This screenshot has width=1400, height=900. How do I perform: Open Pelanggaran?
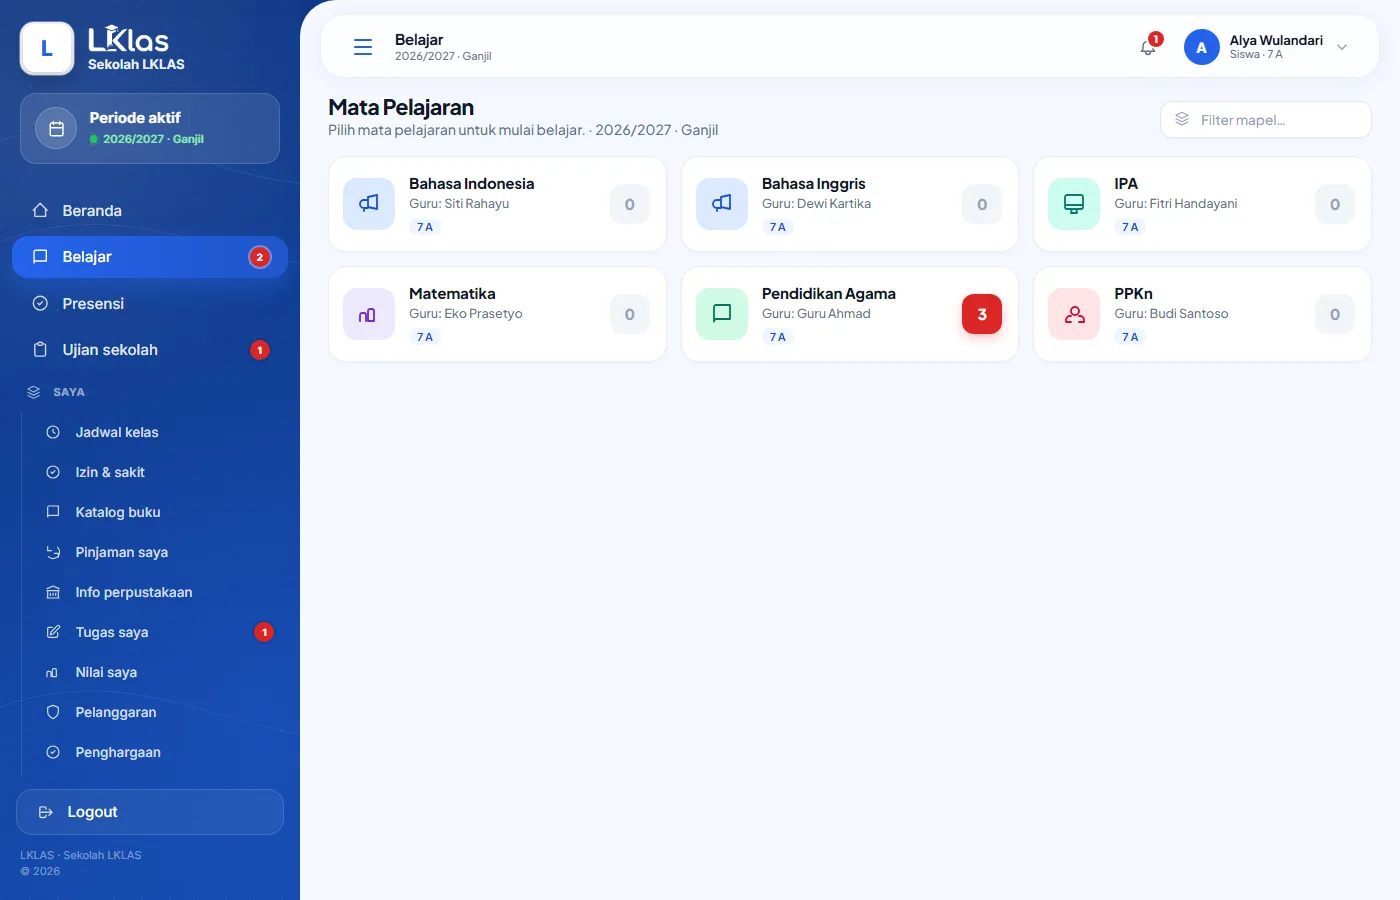click(160, 712)
